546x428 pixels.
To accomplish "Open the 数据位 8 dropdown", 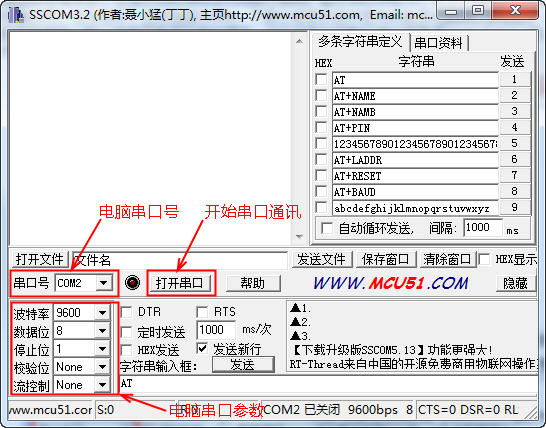I will coord(102,330).
